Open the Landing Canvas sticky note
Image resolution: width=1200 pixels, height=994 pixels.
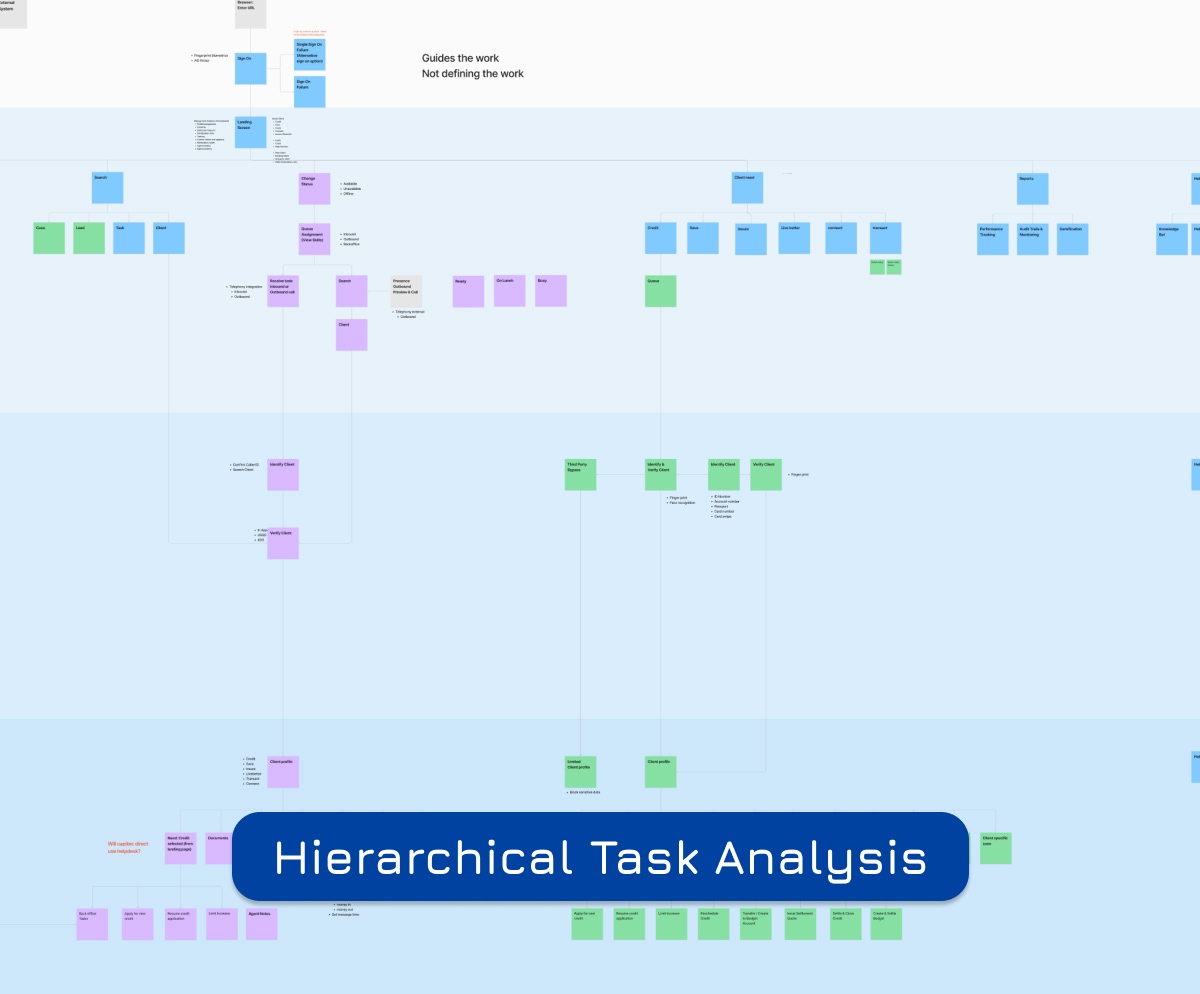click(250, 131)
